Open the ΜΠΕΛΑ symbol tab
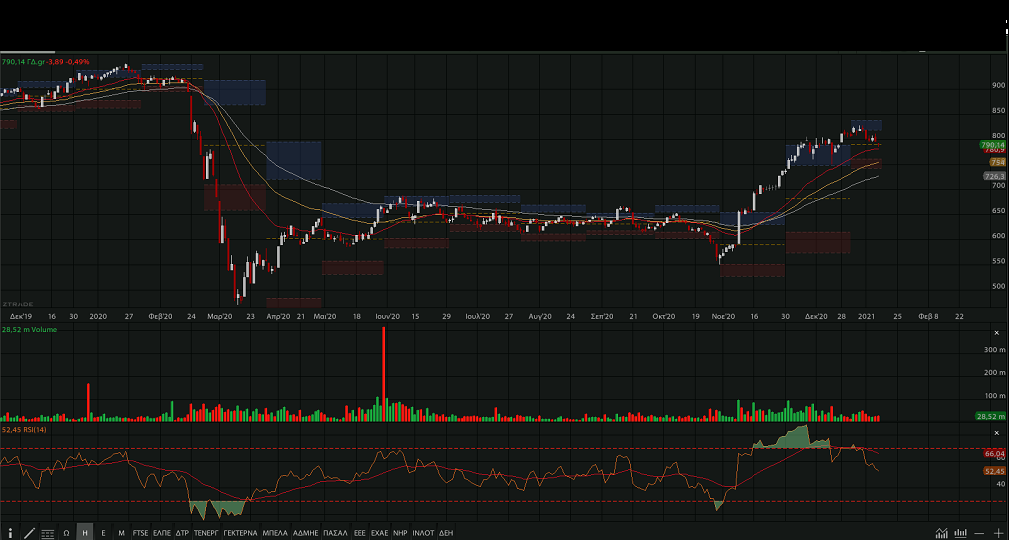This screenshot has height=540, width=1009. [x=275, y=533]
